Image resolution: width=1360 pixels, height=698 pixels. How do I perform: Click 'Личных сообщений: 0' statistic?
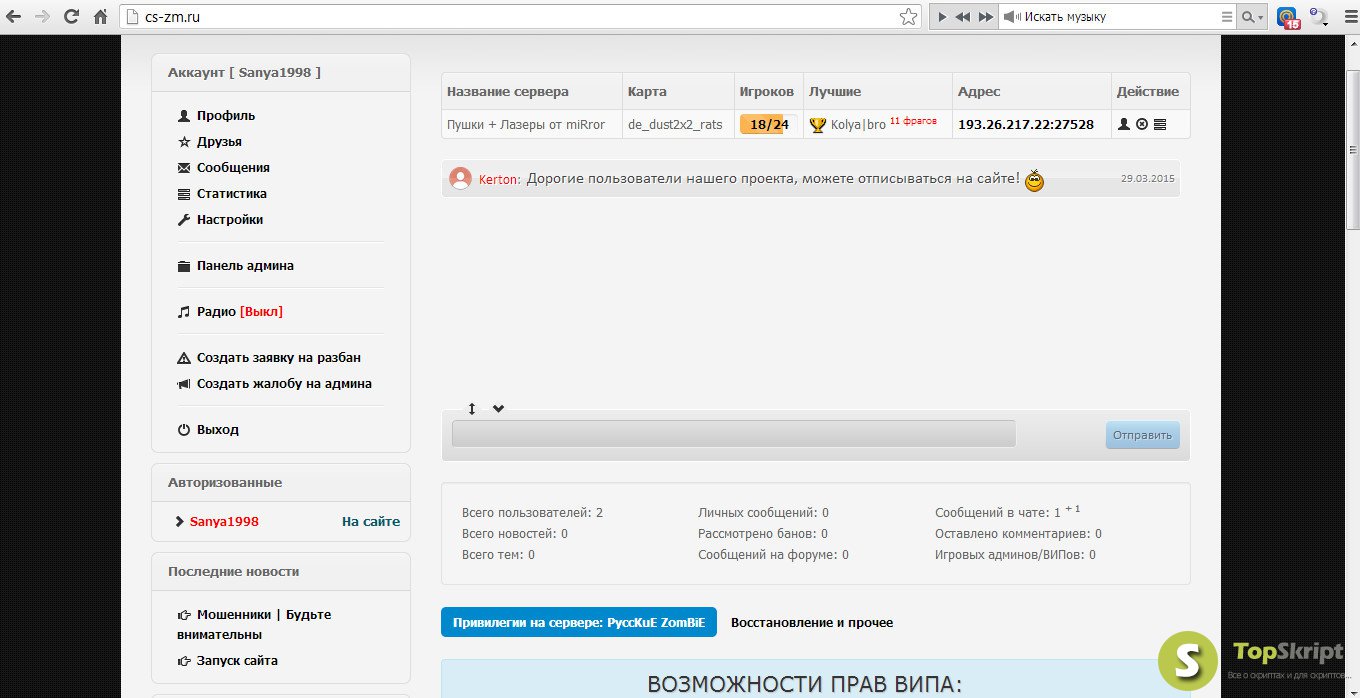763,513
